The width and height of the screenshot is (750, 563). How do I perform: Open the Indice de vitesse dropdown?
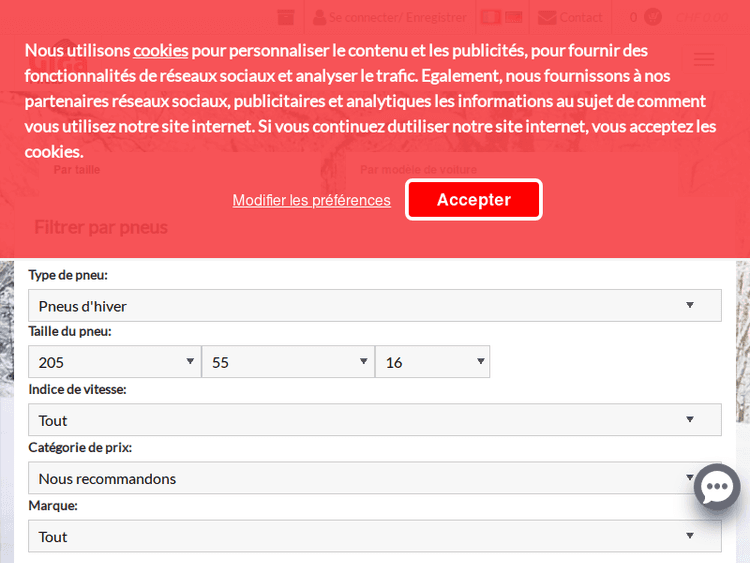click(375, 420)
